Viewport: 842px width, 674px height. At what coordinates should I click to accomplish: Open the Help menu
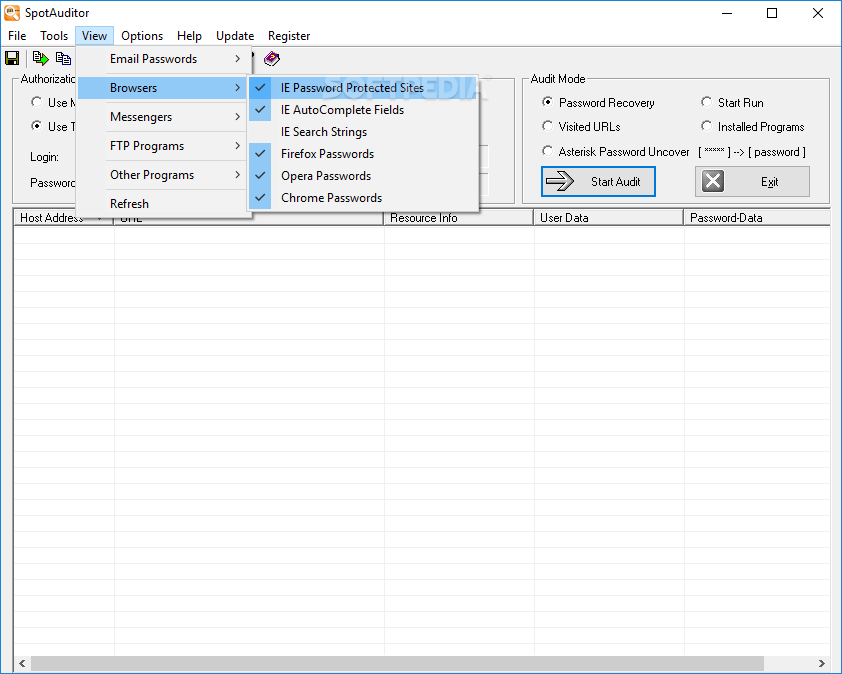click(x=190, y=36)
